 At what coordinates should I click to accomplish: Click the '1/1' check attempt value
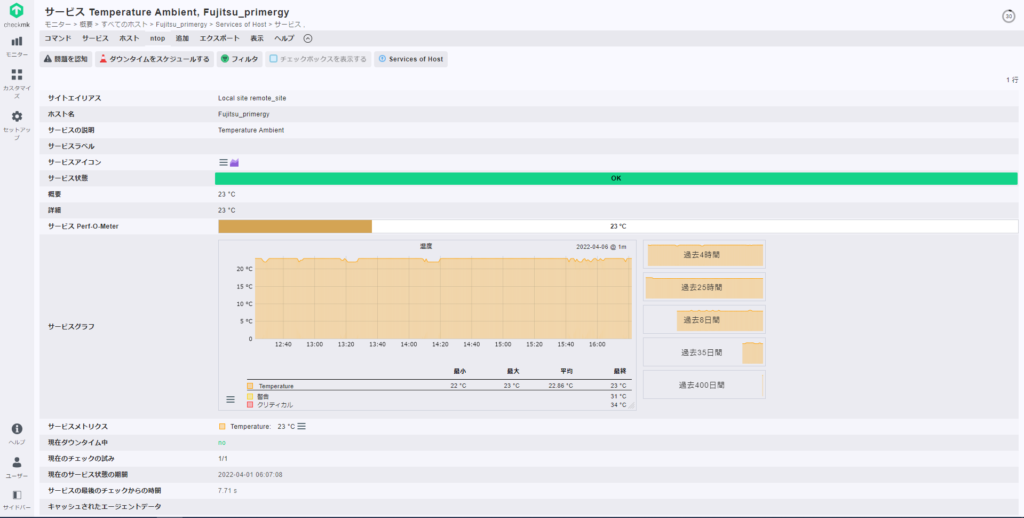(x=223, y=459)
